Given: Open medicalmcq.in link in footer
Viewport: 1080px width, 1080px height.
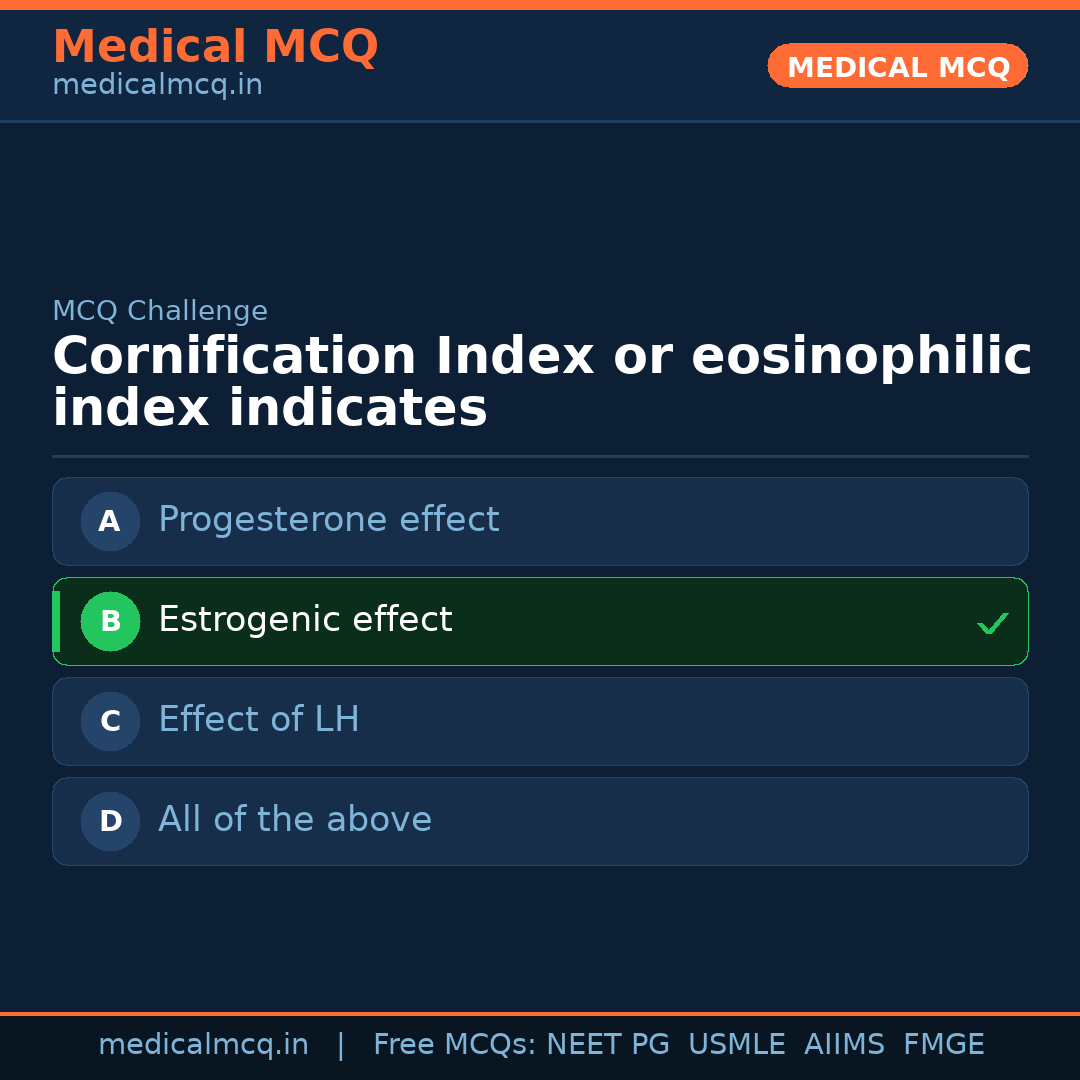Looking at the screenshot, I should click(203, 1045).
